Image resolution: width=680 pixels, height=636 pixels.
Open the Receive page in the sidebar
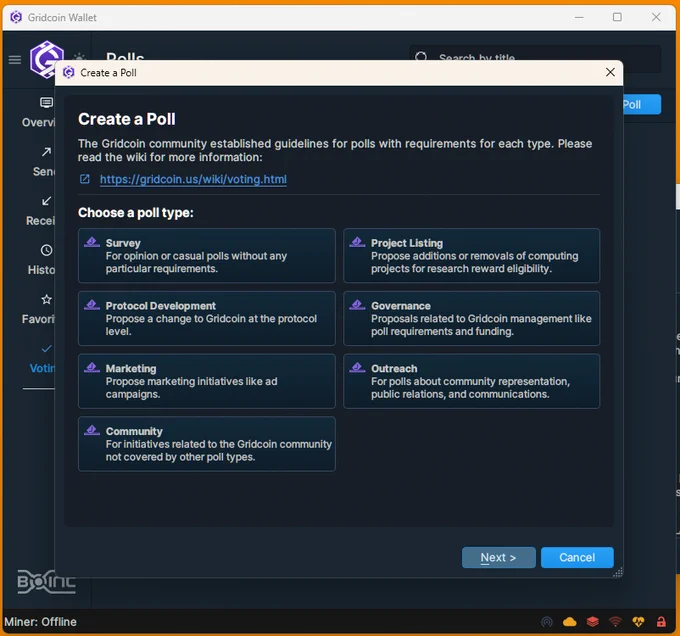(40, 211)
